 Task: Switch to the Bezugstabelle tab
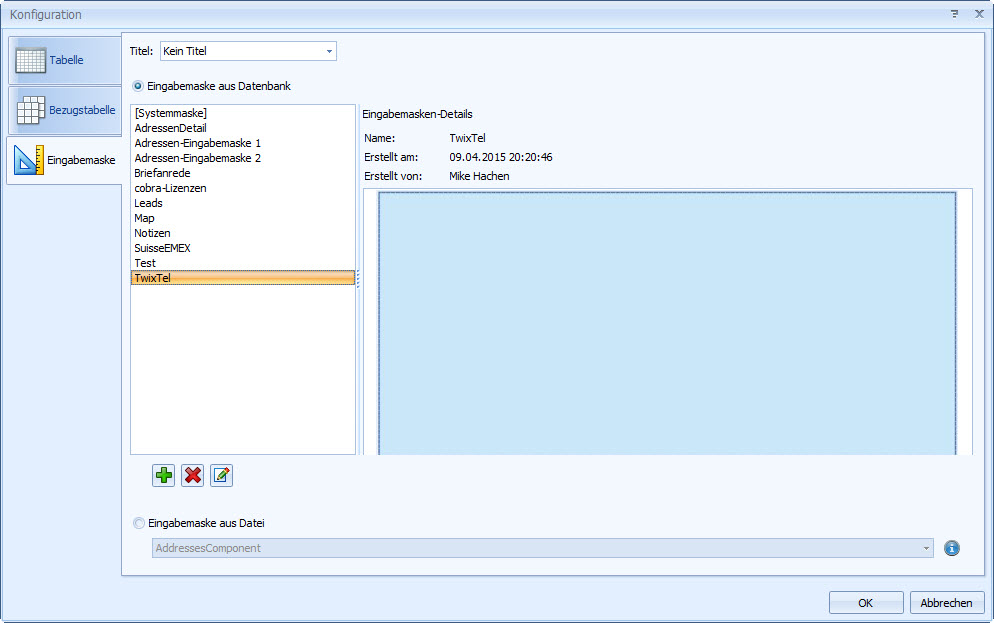65,110
